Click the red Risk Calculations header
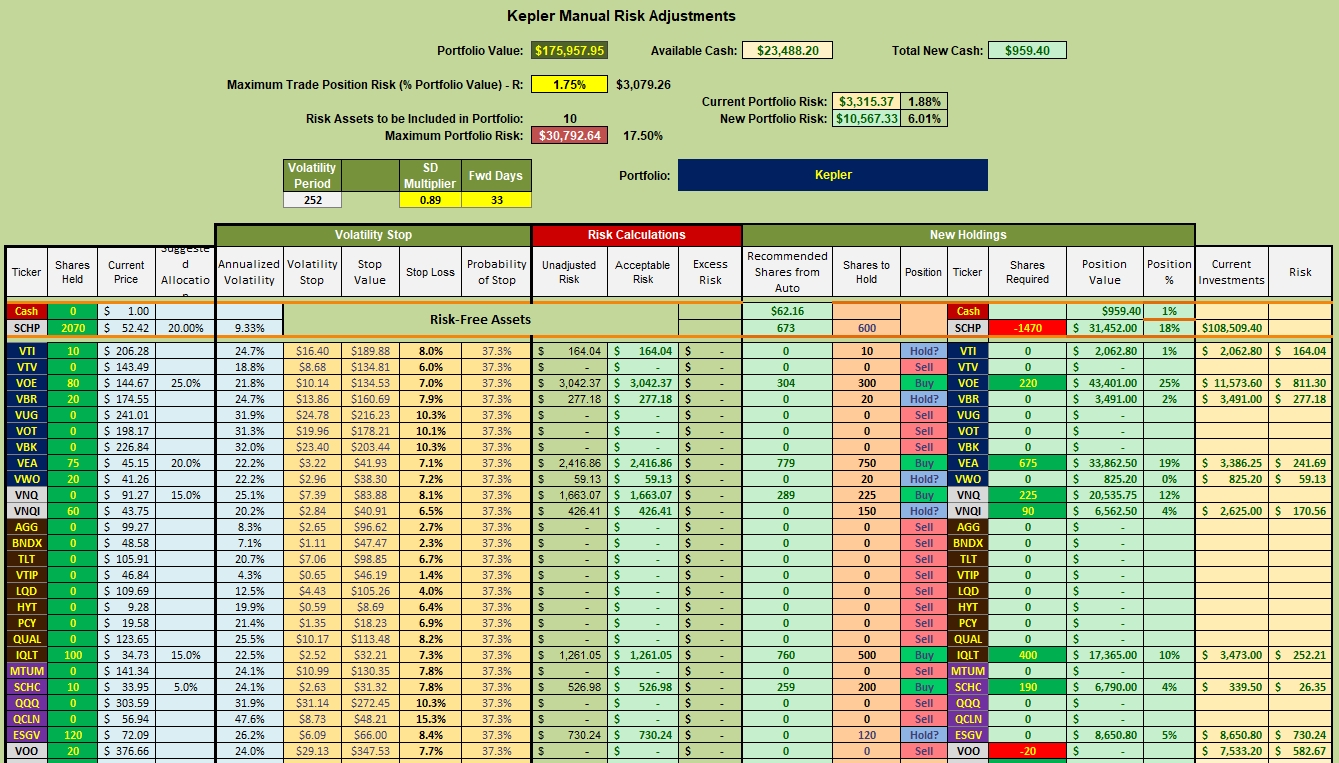Screen dimensions: 1339x763 (x=636, y=235)
